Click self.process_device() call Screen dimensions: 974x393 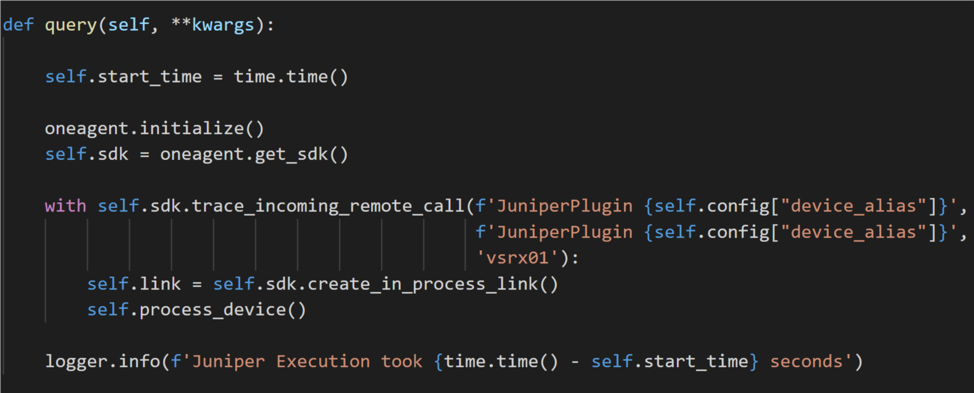click(197, 310)
